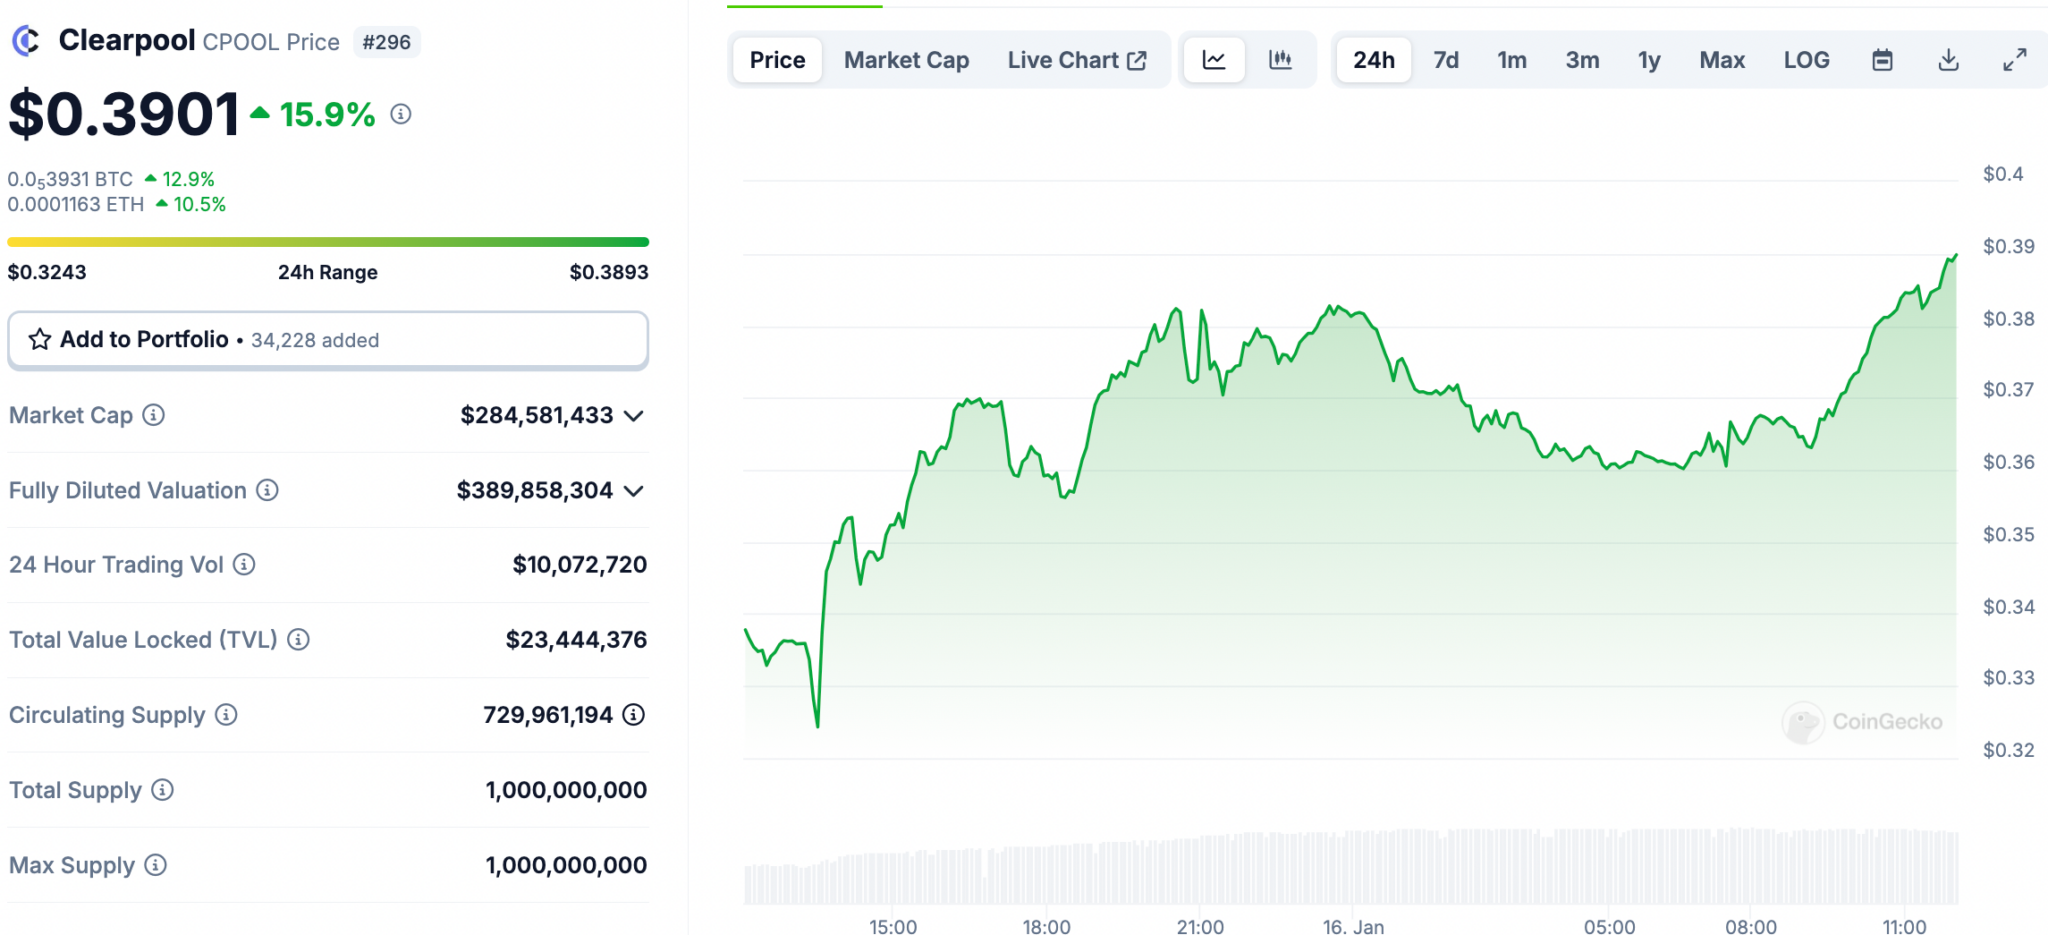Click the 10.5% ETH change value

point(200,204)
